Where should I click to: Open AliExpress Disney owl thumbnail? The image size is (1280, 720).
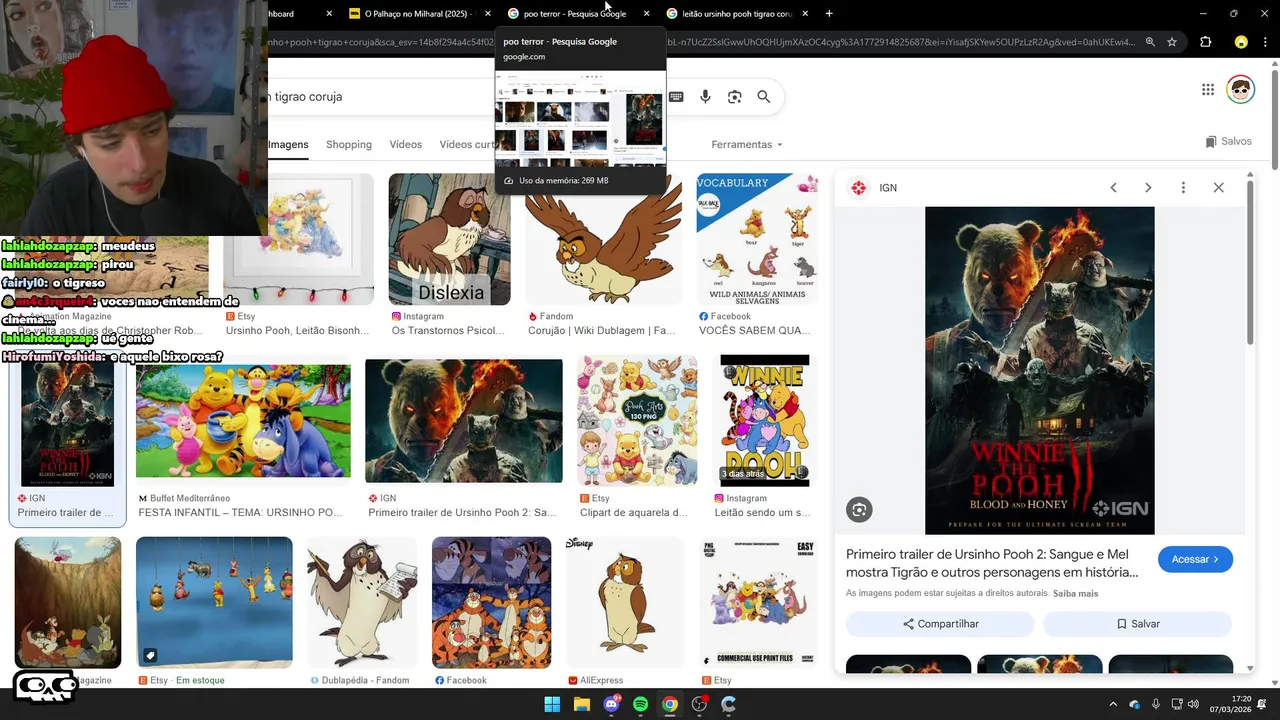point(626,602)
